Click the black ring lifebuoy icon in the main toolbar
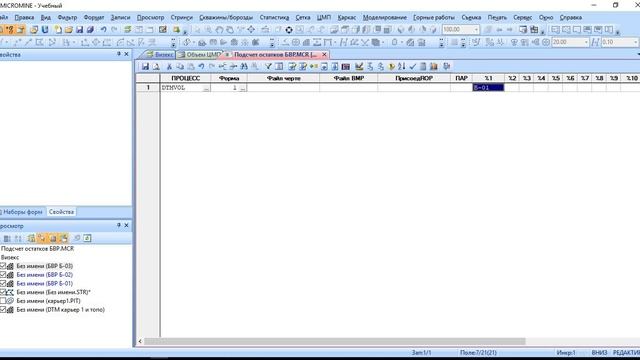 [x=289, y=30]
